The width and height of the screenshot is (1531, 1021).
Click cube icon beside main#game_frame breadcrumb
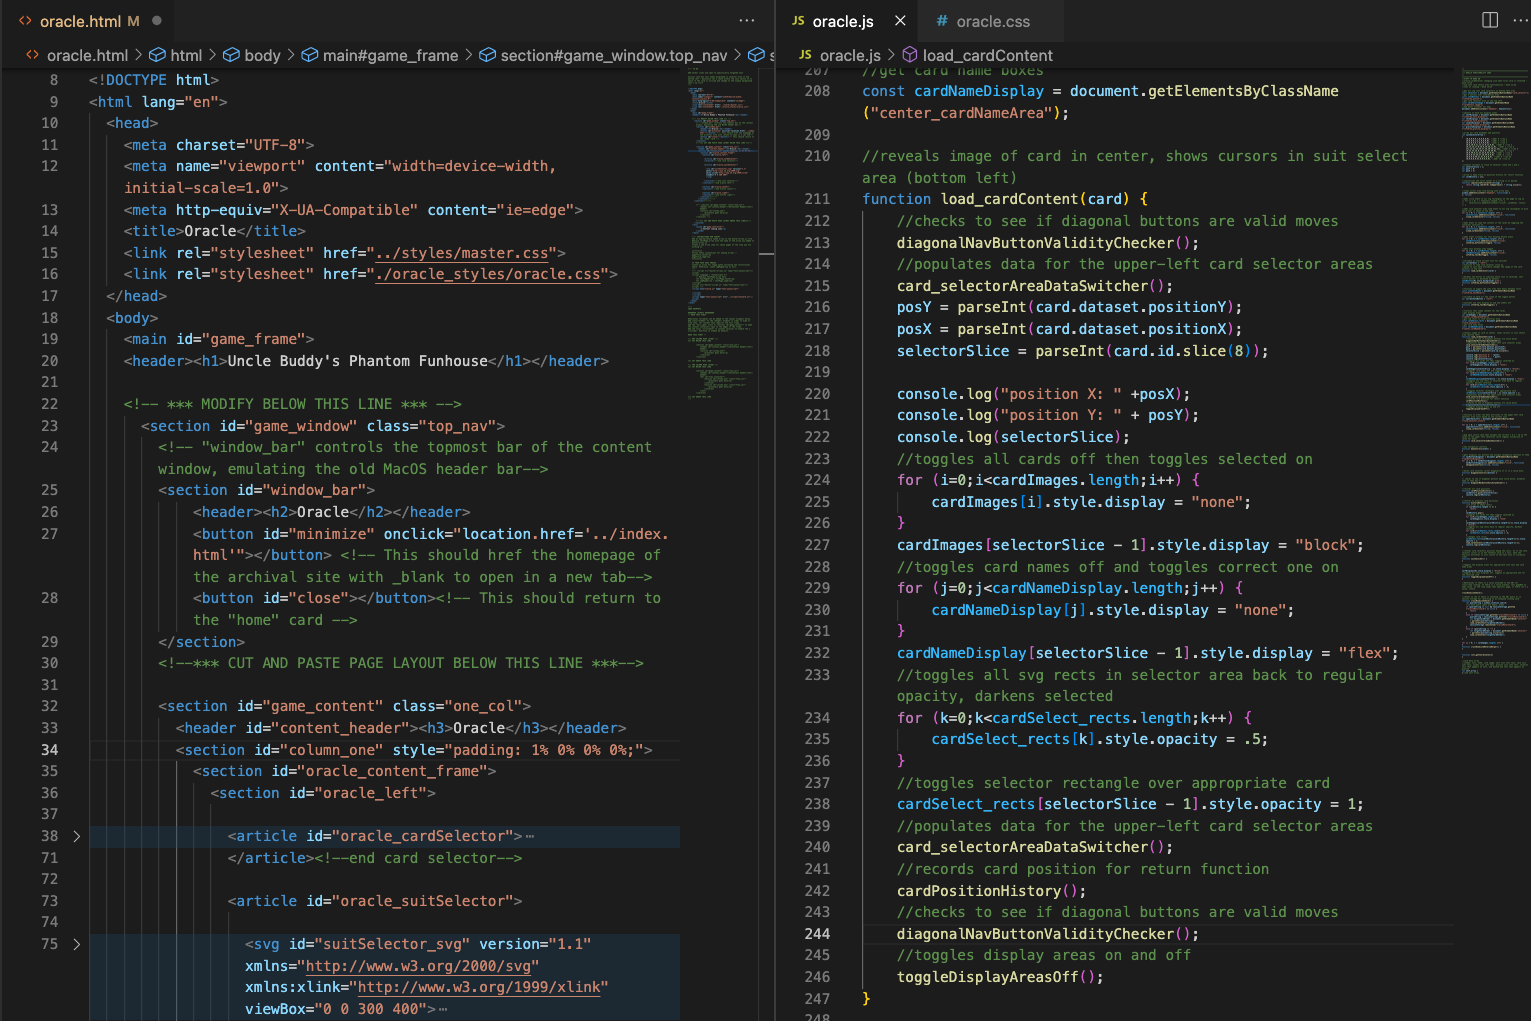(x=310, y=55)
